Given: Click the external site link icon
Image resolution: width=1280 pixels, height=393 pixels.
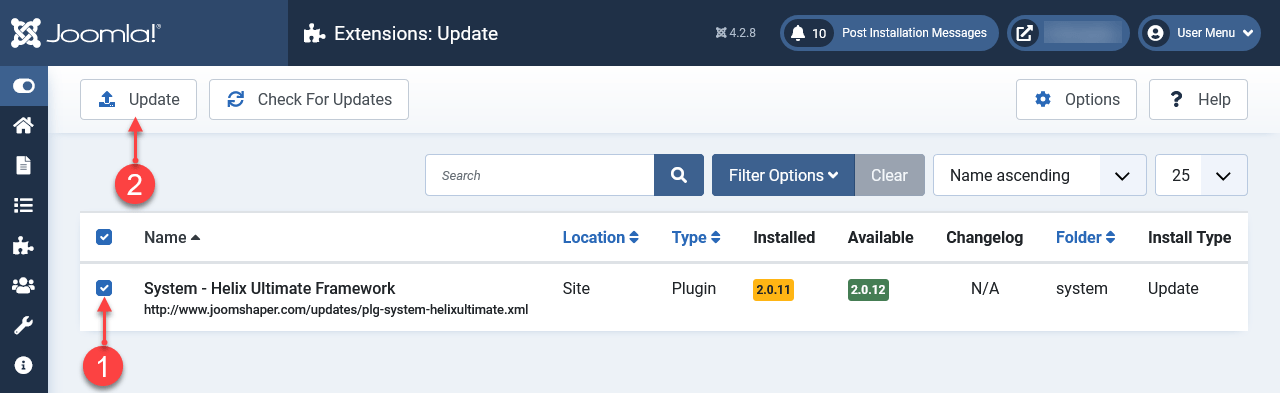Looking at the screenshot, I should [x=1025, y=33].
